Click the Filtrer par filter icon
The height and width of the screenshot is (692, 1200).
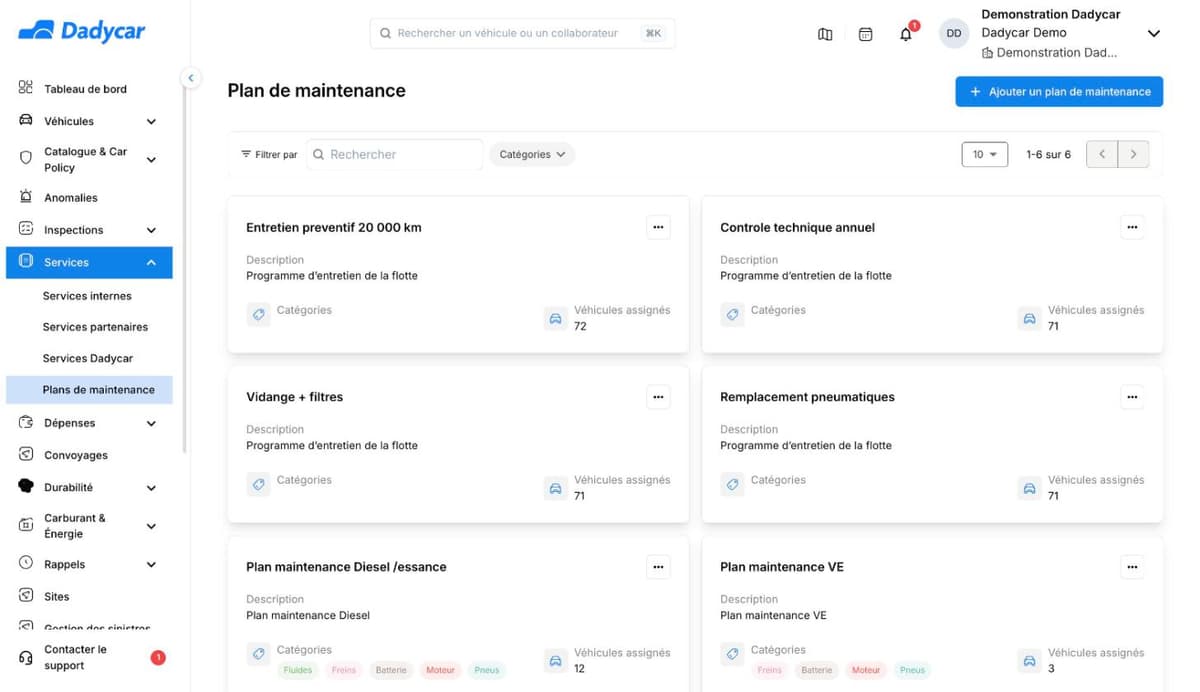tap(246, 154)
